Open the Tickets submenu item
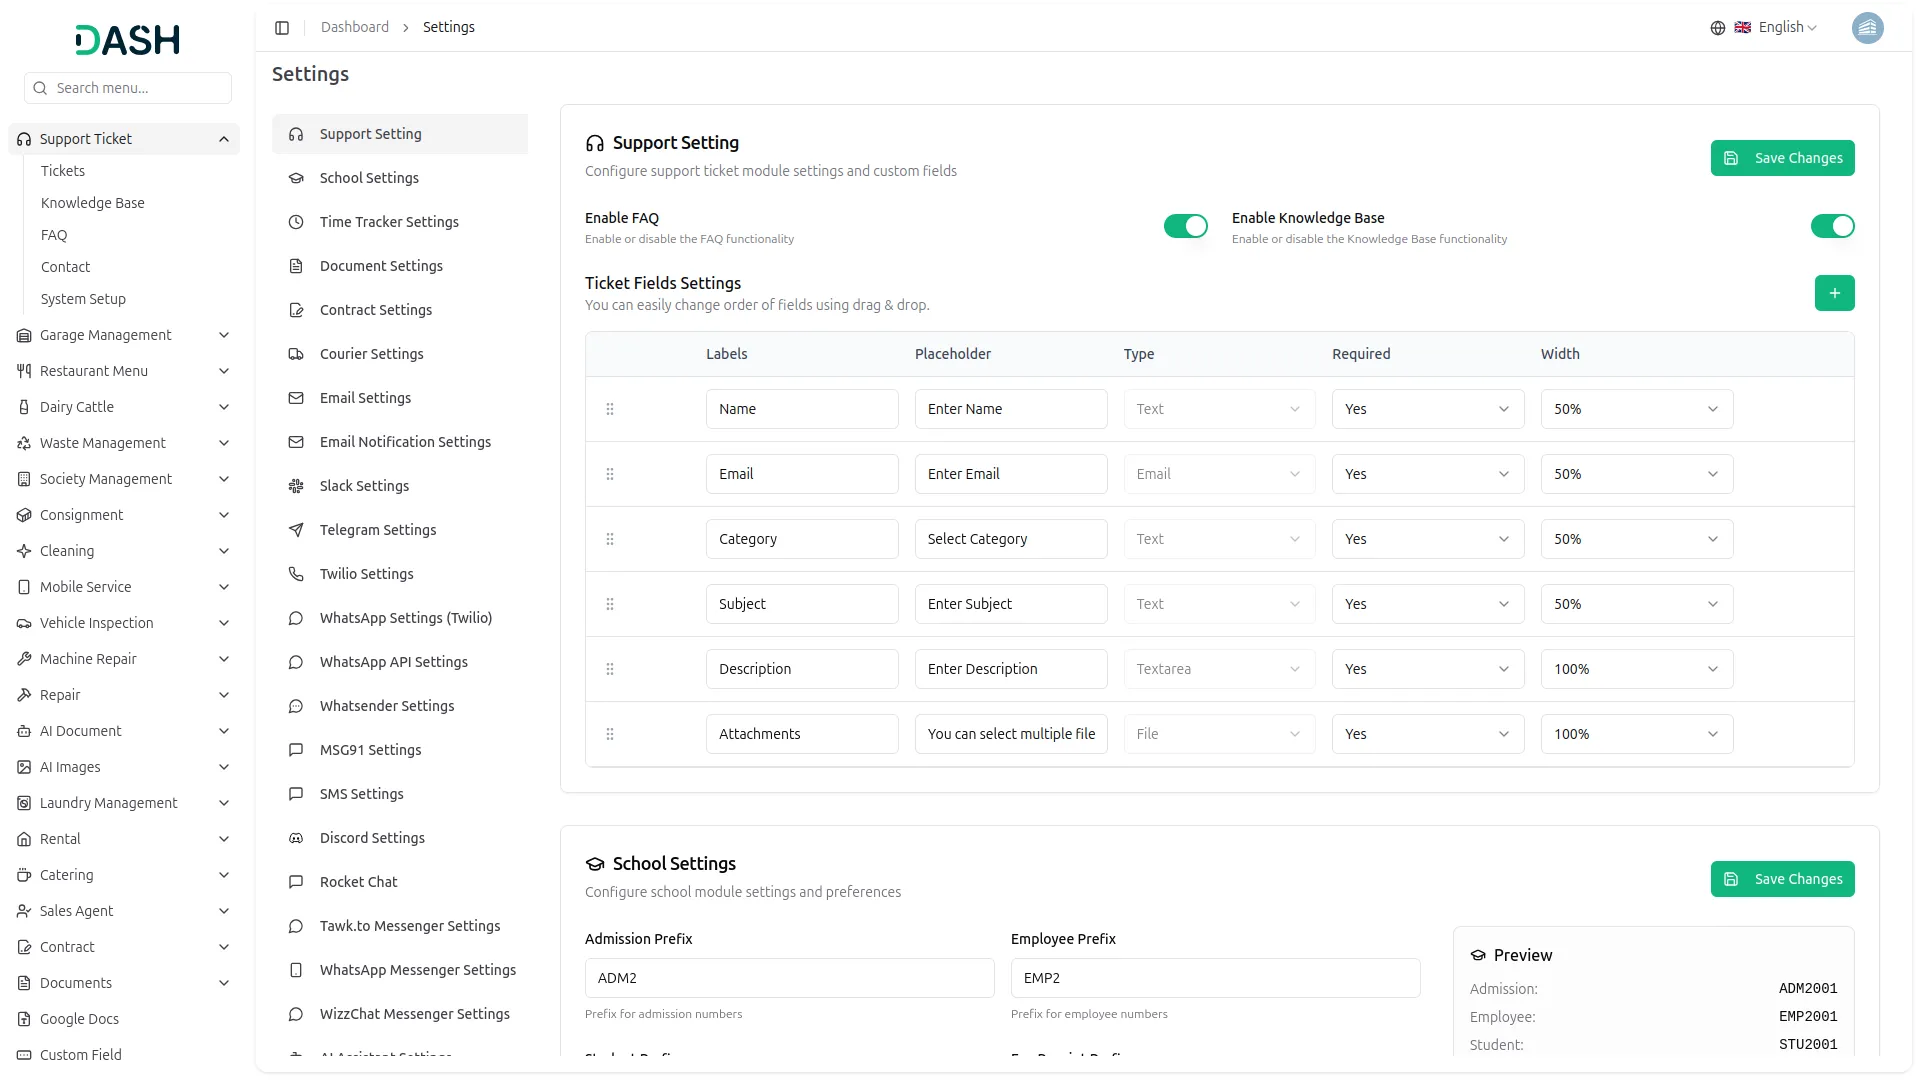This screenshot has height=1080, width=1920. click(63, 171)
